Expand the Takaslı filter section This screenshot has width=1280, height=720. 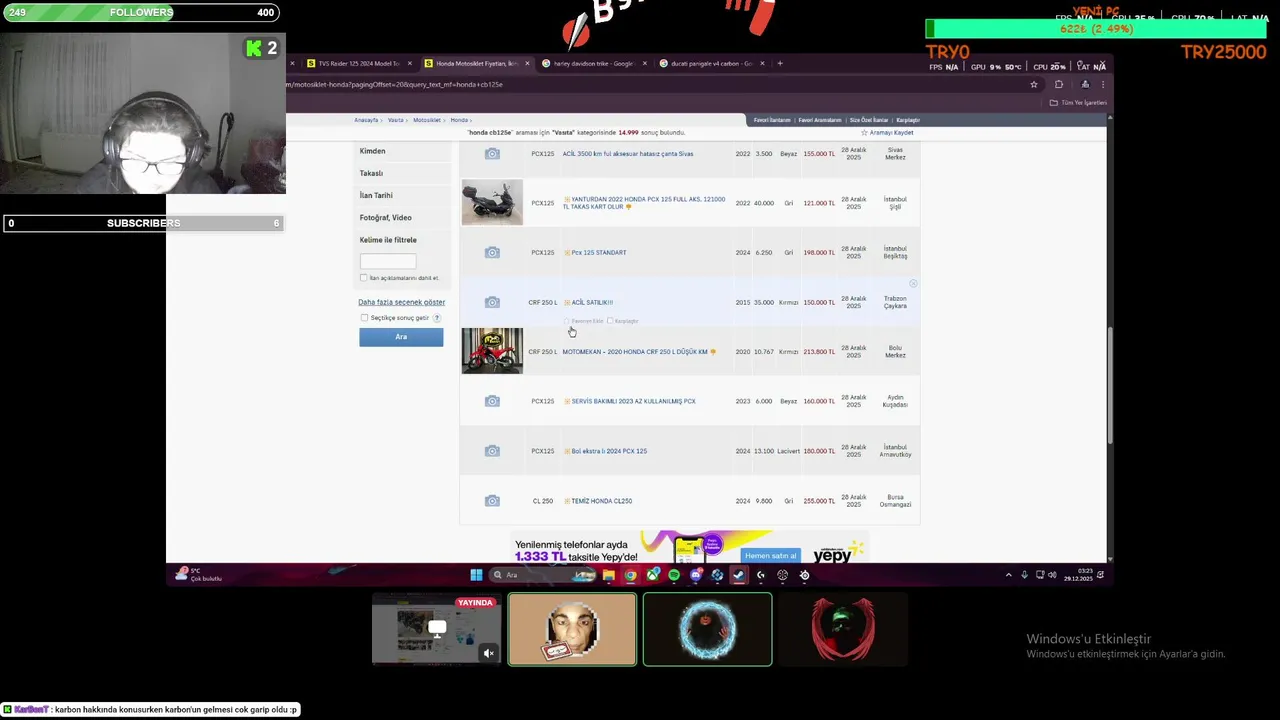coord(371,173)
